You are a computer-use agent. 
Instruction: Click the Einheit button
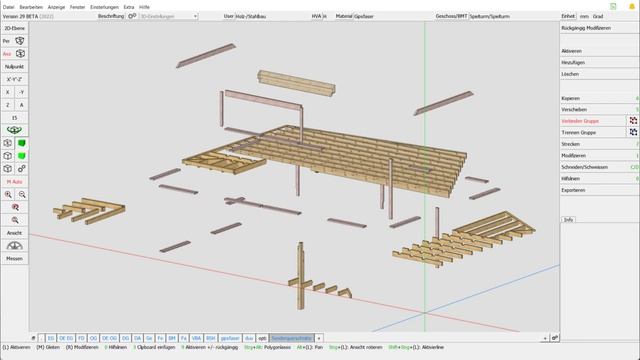[568, 16]
